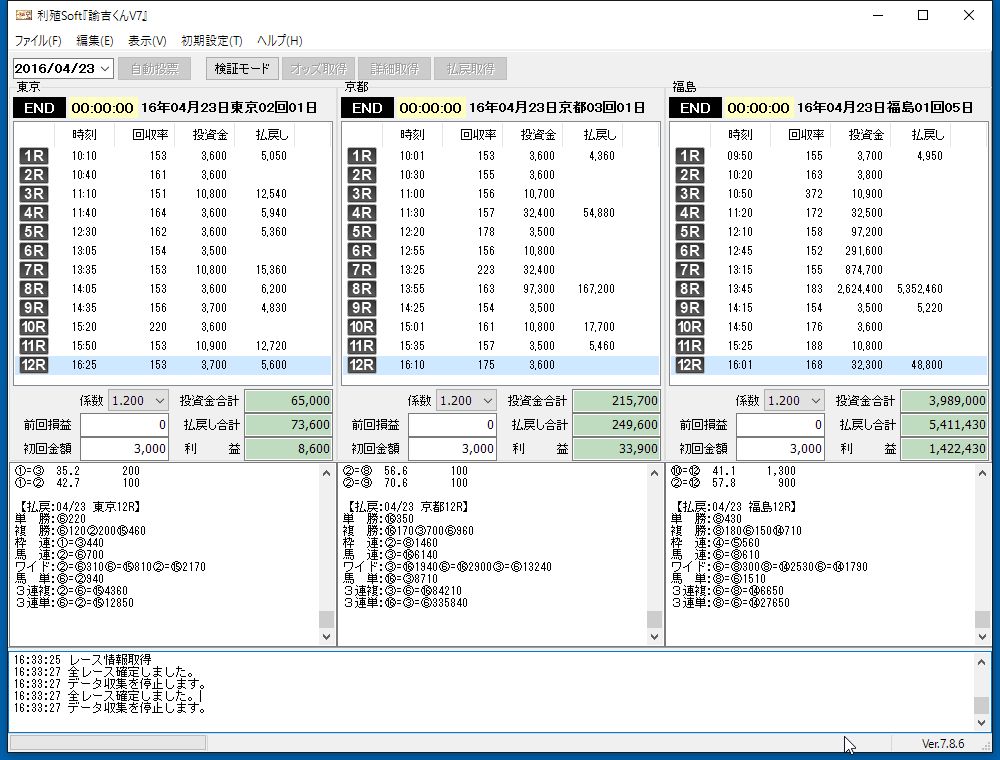The image size is (1000, 760).
Task: Open the ファイル(F) menu
Action: coord(38,41)
